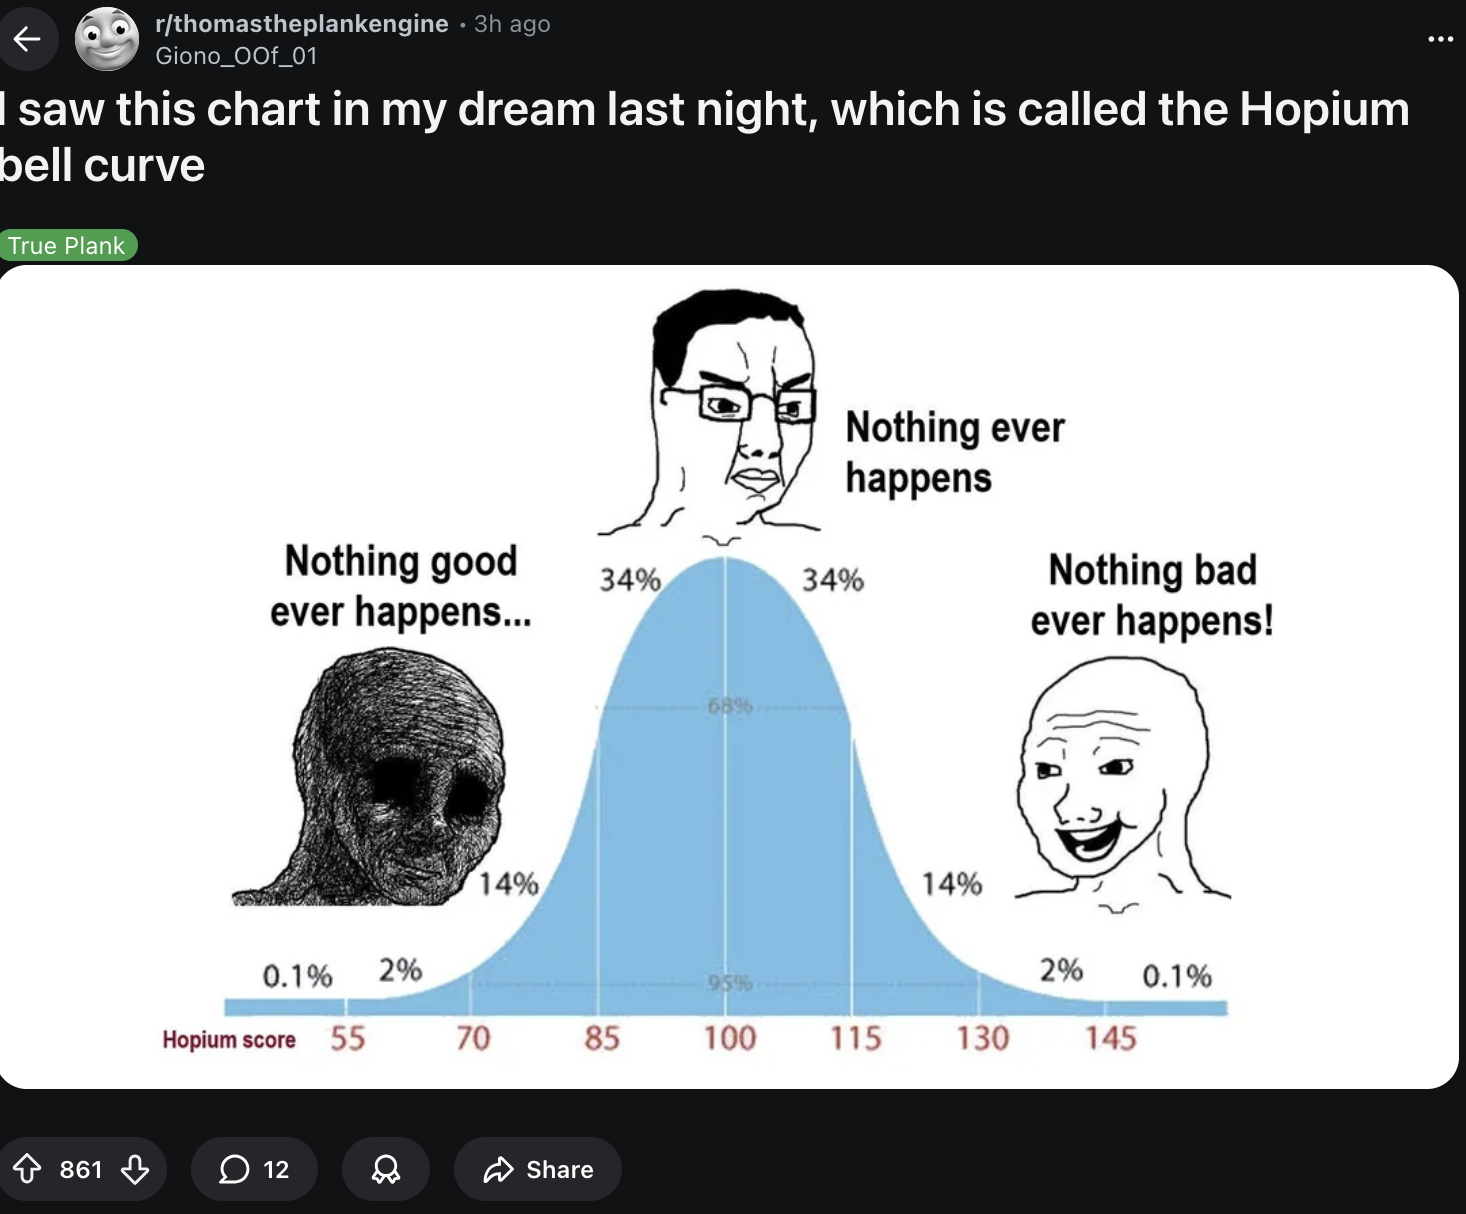Click the 861 vote count

click(x=81, y=1170)
